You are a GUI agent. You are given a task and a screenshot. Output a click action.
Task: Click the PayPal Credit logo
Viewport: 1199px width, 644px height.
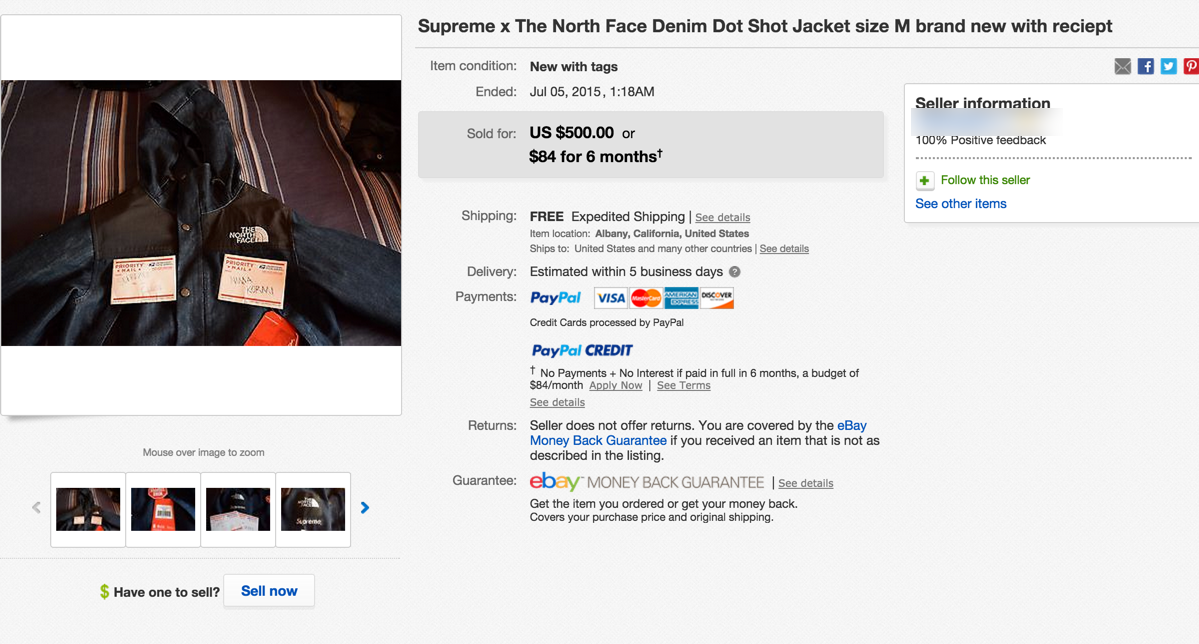point(582,350)
